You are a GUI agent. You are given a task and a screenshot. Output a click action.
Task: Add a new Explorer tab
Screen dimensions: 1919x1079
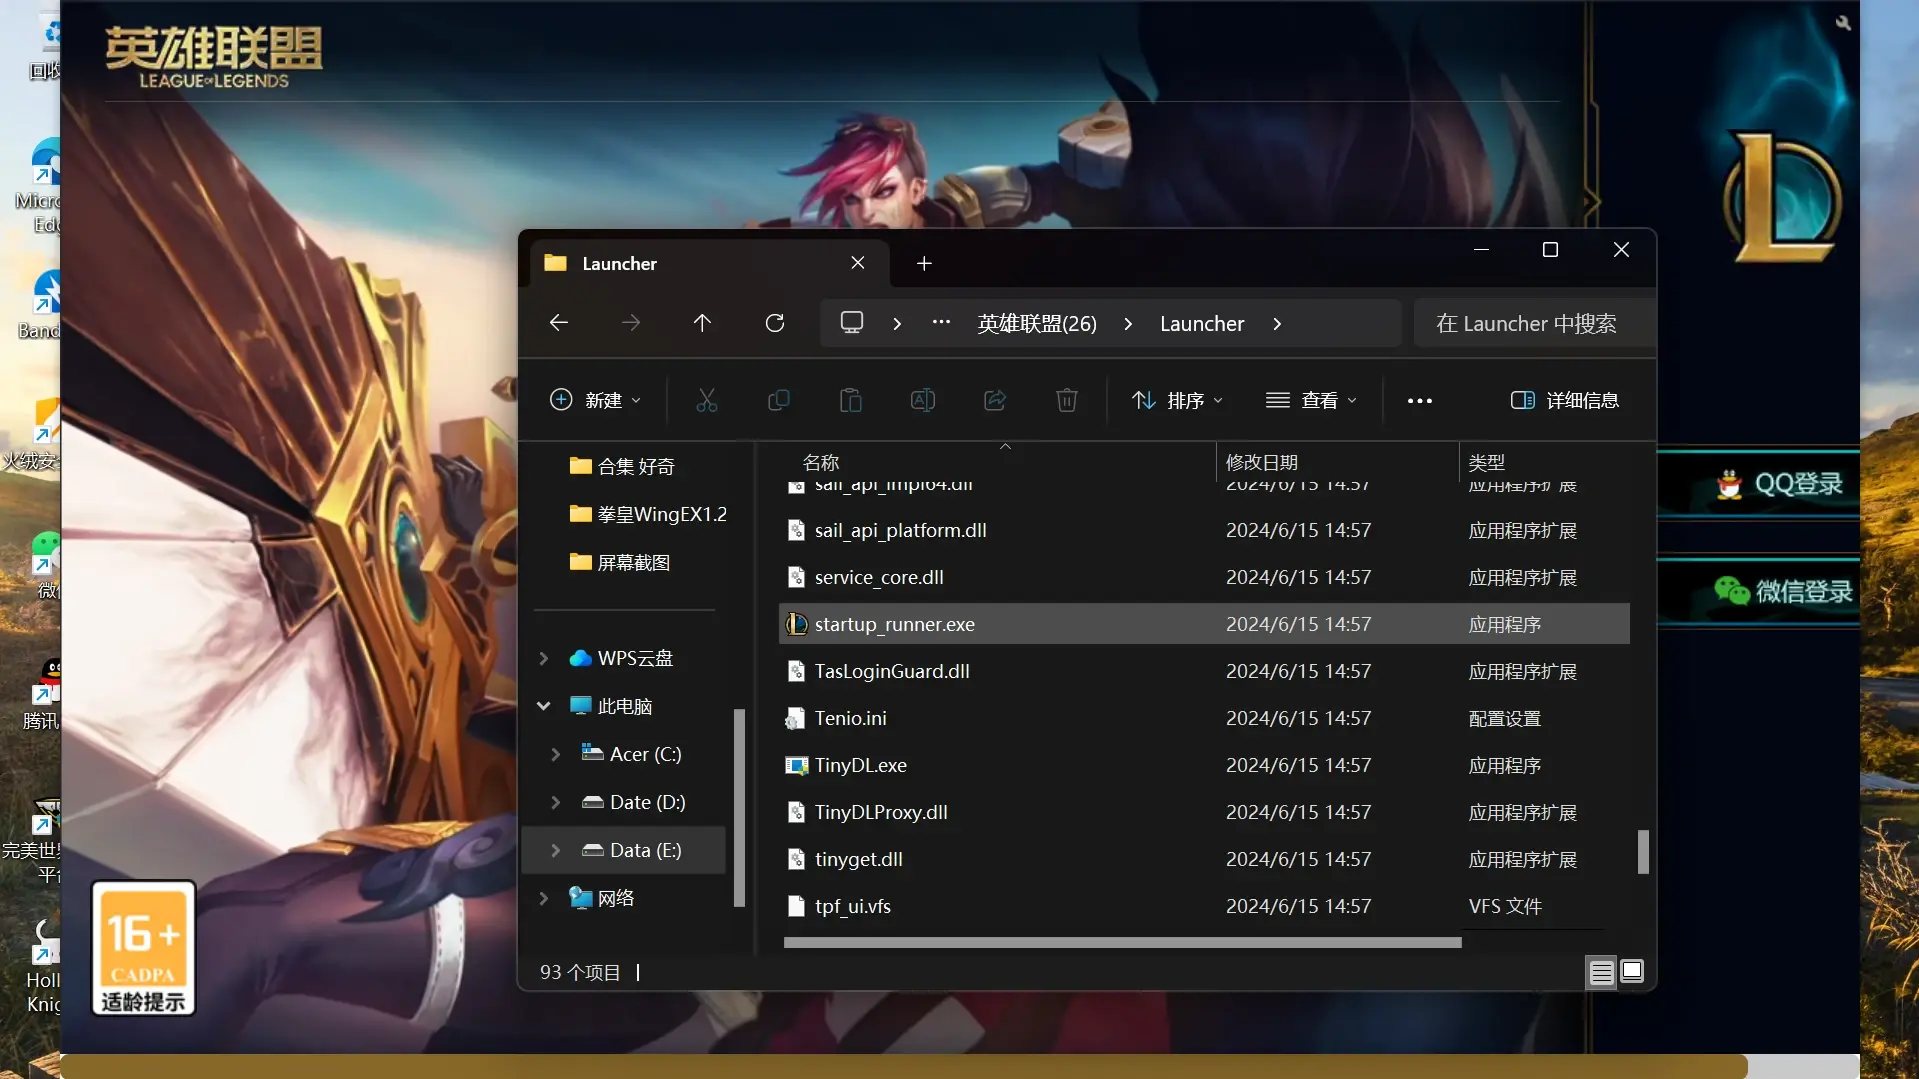tap(924, 263)
